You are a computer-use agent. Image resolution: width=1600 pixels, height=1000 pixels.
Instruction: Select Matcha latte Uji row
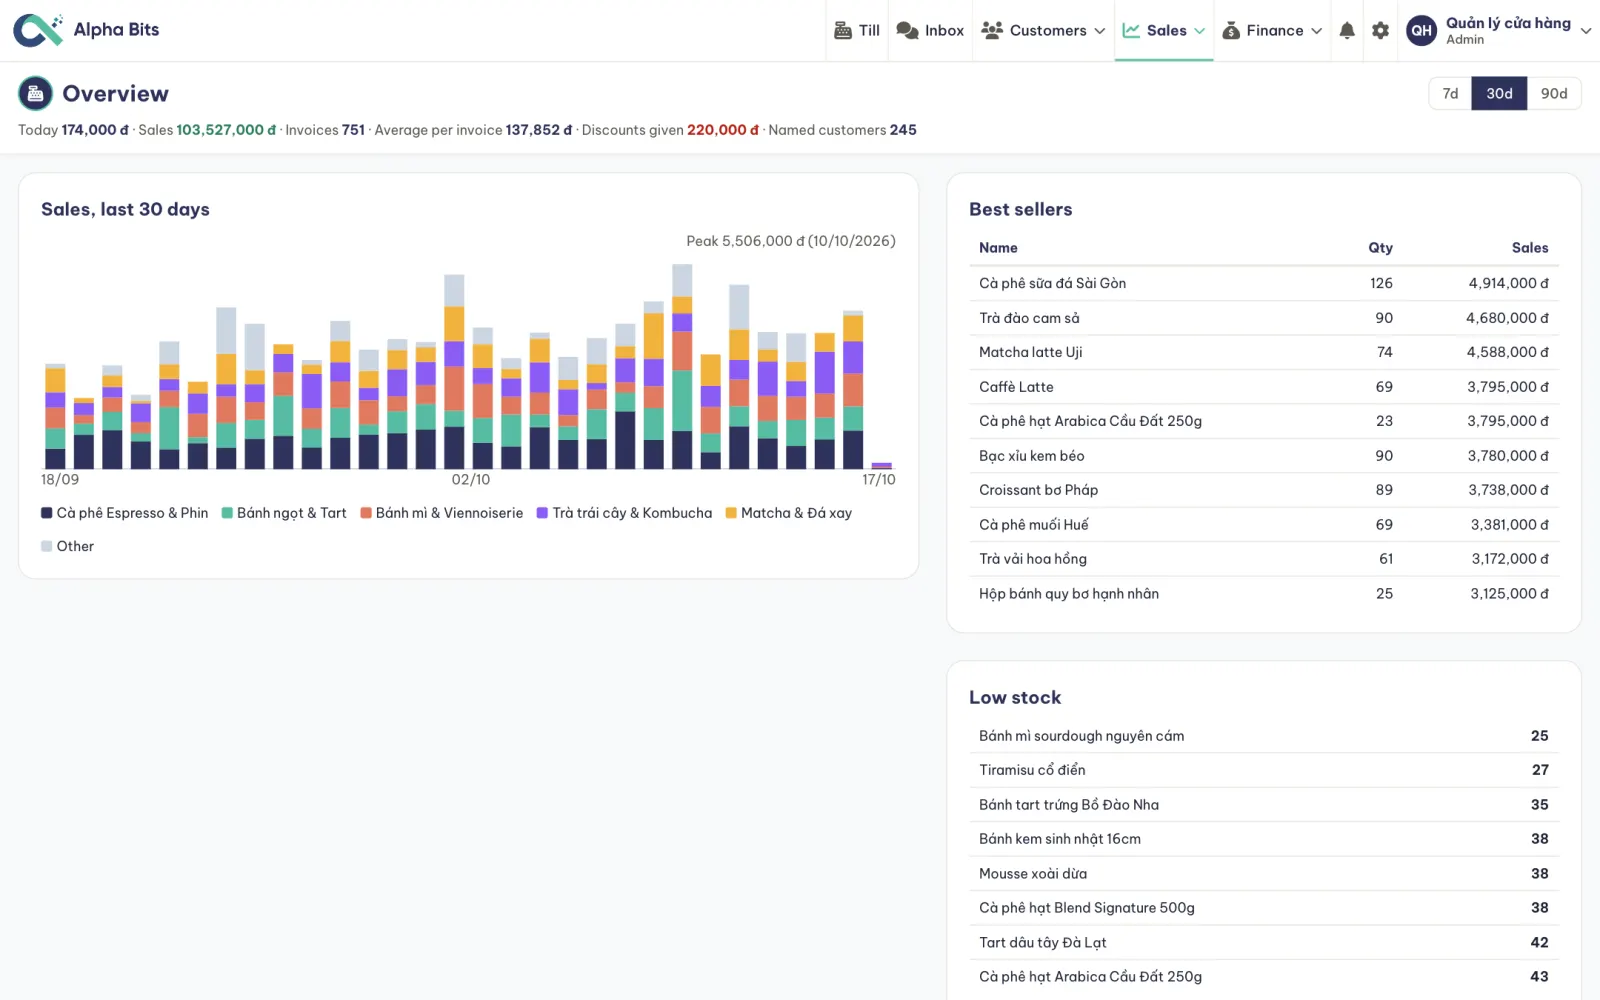[x=1264, y=352]
